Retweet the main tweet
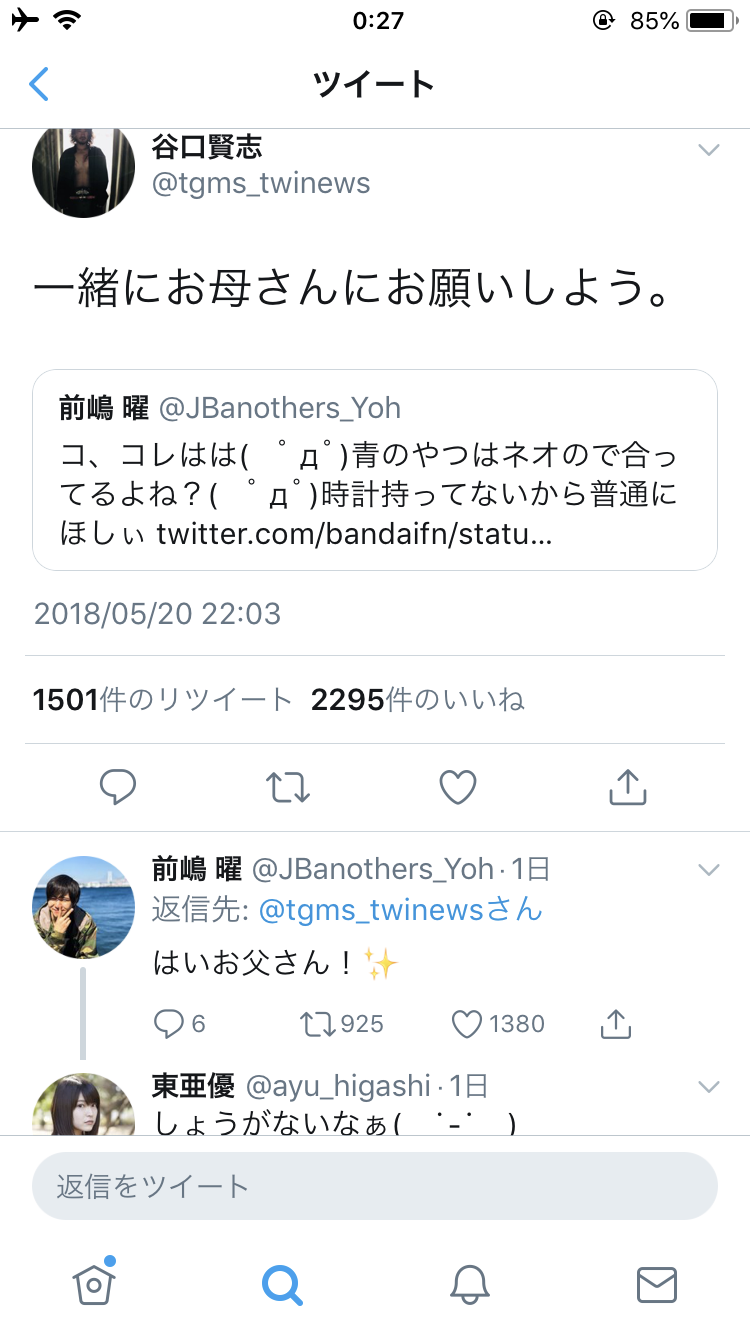Viewport: 750px width, 1334px height. point(288,788)
